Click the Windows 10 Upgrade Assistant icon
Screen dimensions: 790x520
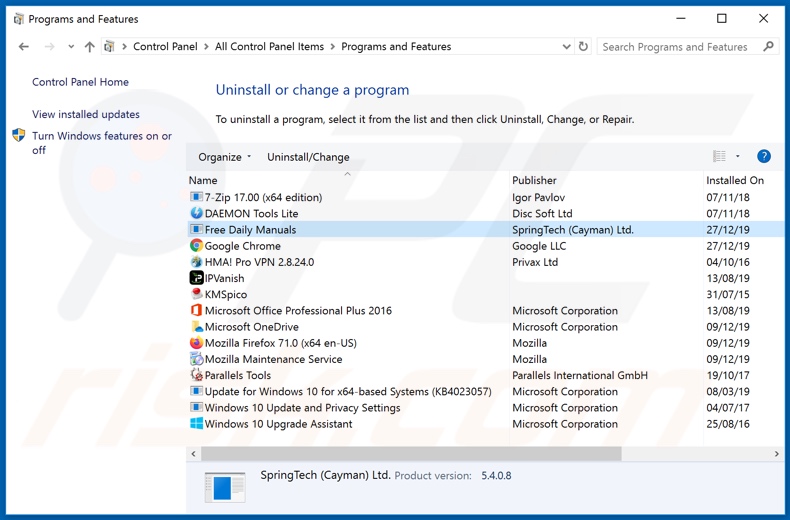(x=196, y=423)
